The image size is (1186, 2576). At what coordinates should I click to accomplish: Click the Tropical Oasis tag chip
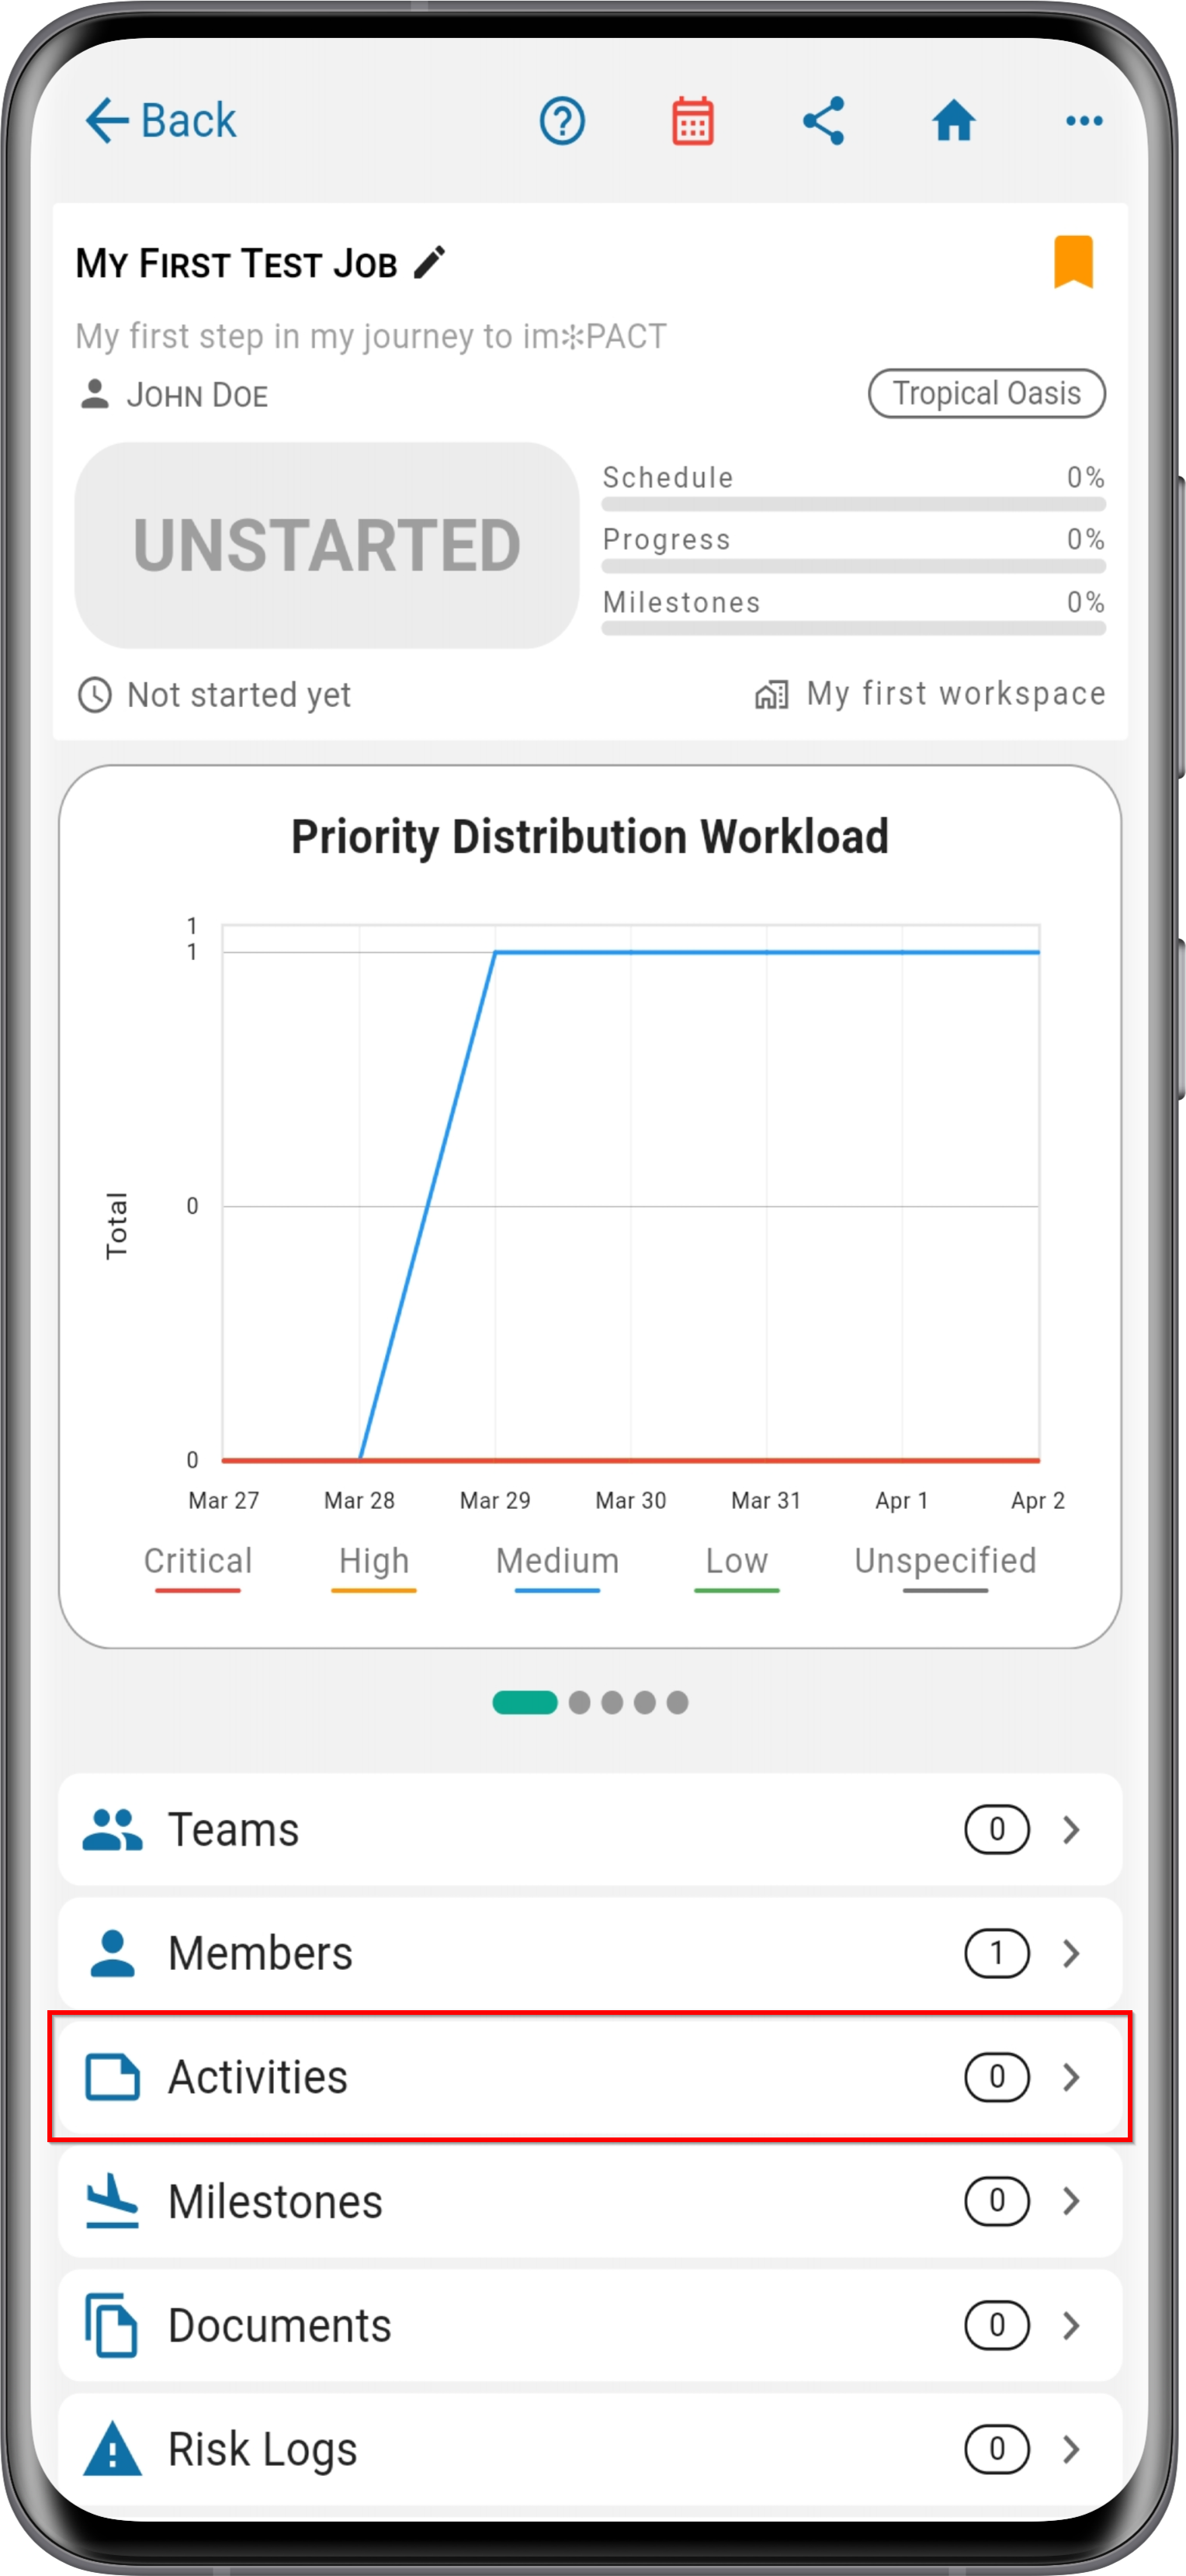tap(986, 393)
